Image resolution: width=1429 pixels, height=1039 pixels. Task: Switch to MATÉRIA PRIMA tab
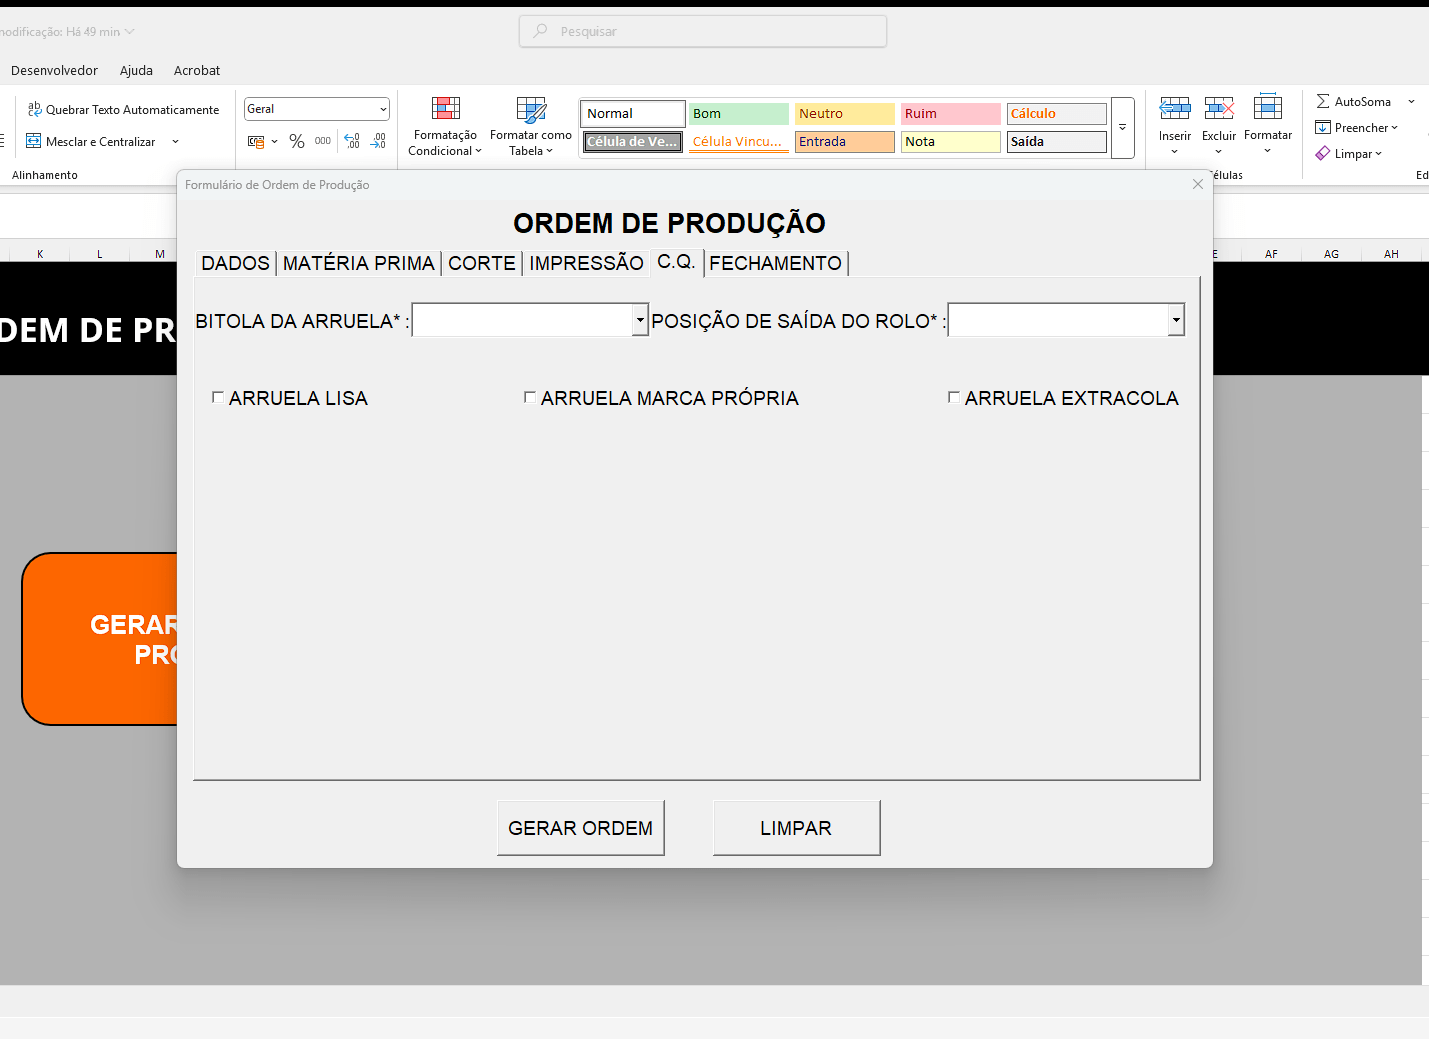coord(359,263)
